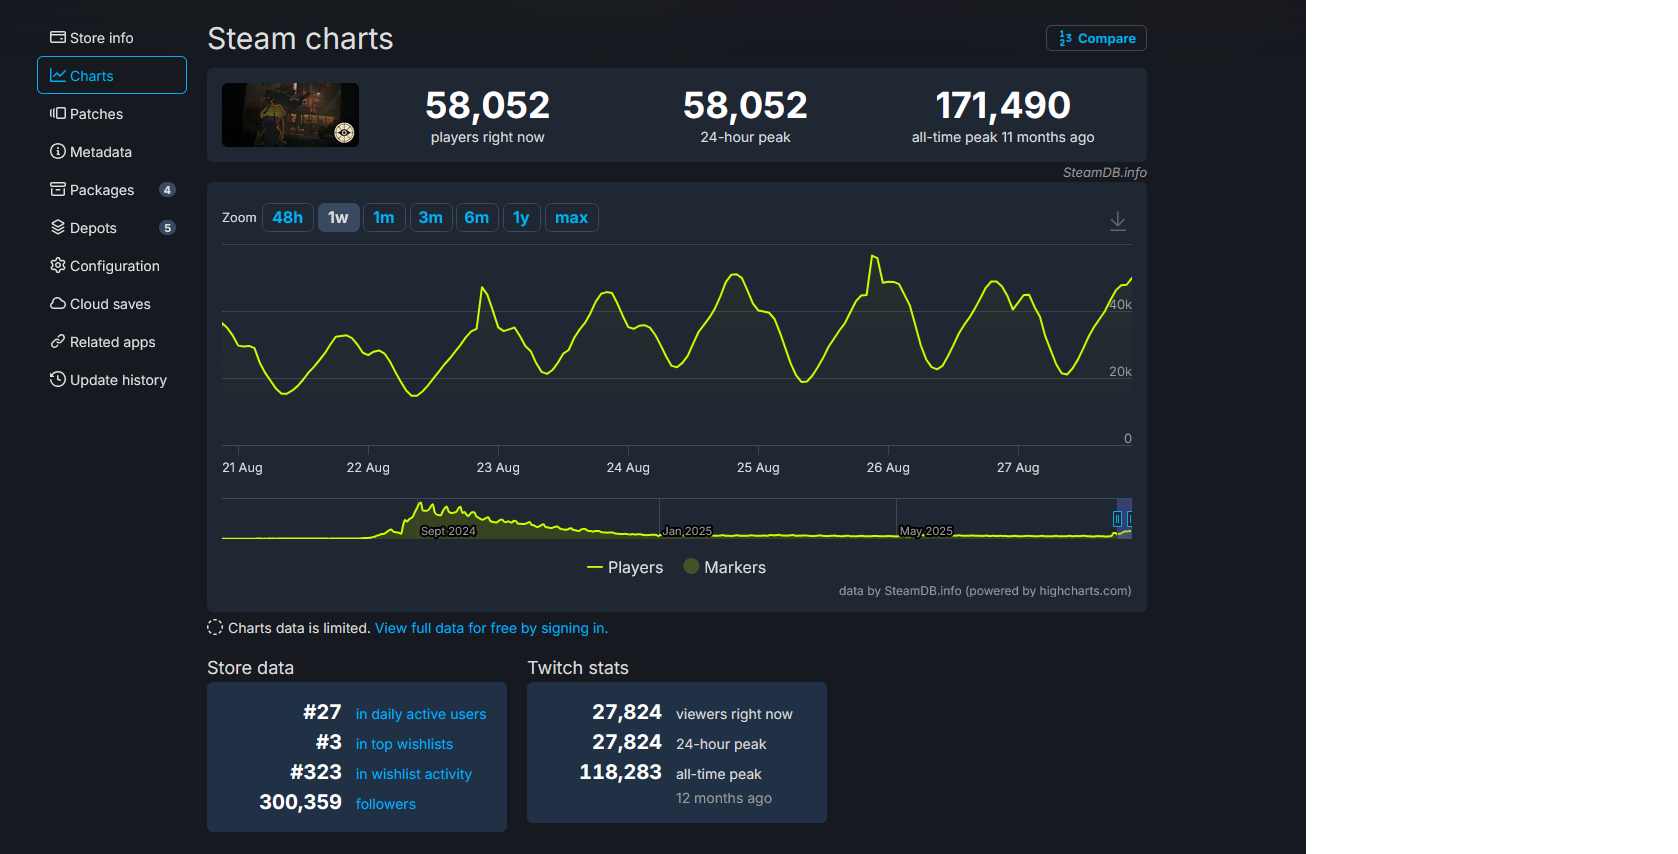Image resolution: width=1678 pixels, height=854 pixels.
Task: Toggle the Players series in legend
Action: pos(625,567)
